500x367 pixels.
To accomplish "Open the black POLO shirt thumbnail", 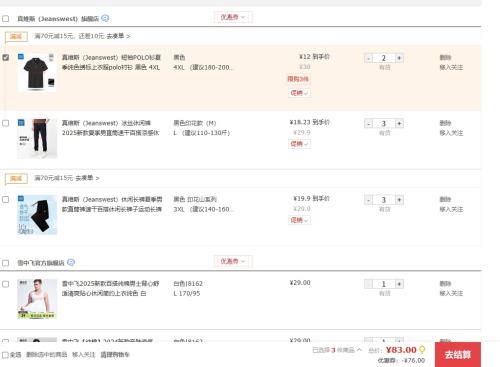I will 37,72.
